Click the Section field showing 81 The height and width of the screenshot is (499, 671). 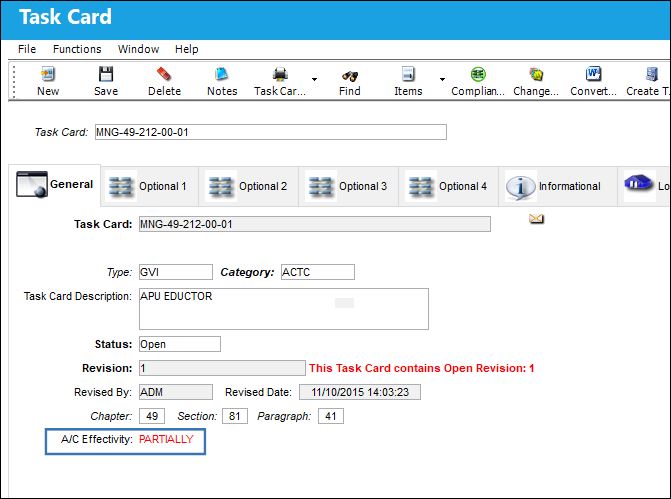pyautogui.click(x=235, y=416)
